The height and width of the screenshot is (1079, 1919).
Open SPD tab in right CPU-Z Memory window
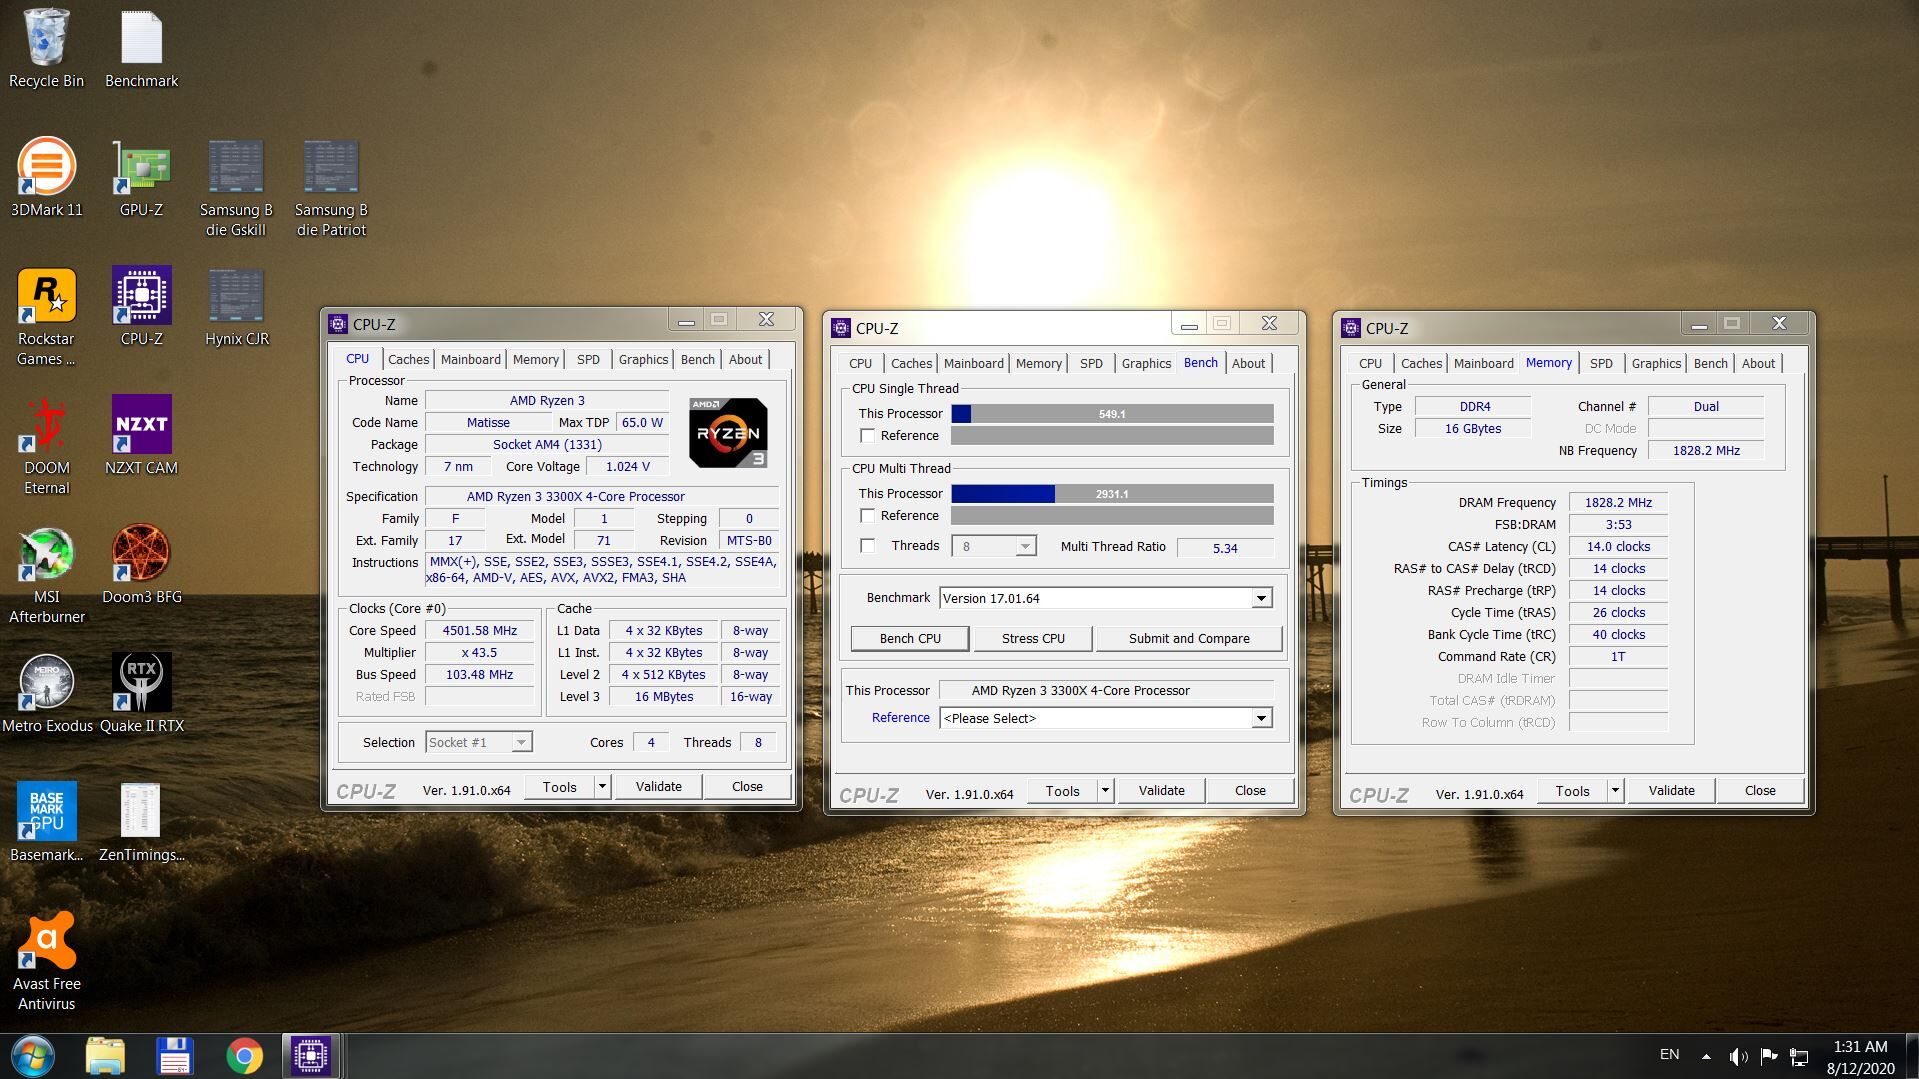point(1601,364)
